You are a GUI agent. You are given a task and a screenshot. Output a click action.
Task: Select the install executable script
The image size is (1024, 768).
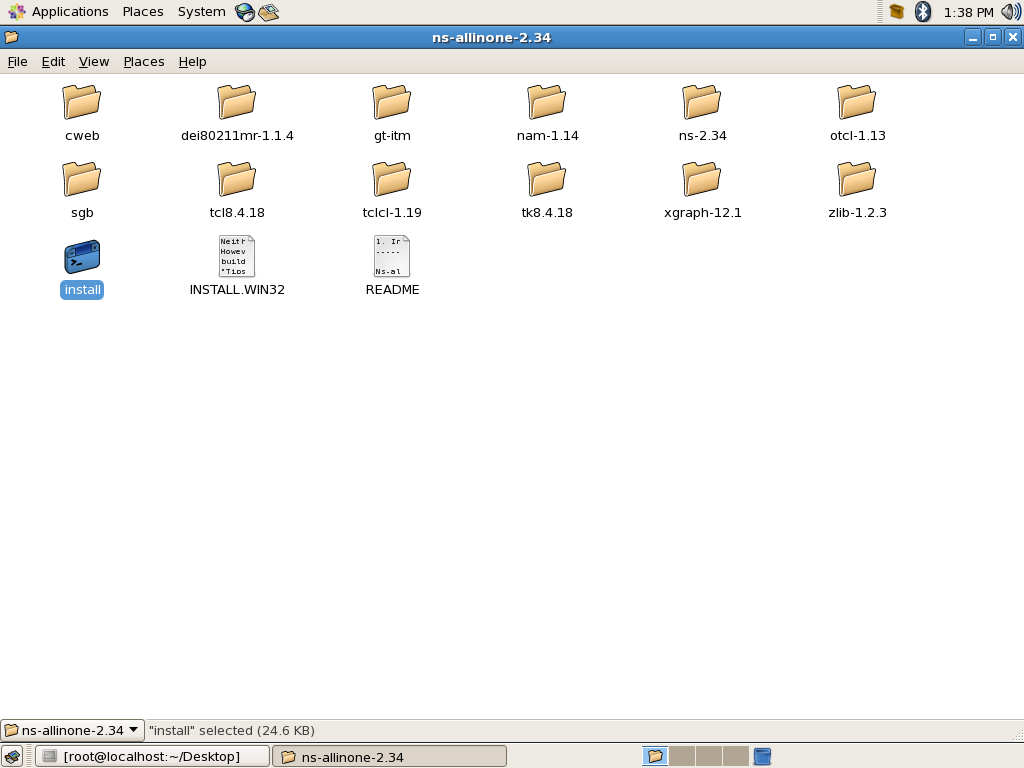(81, 256)
